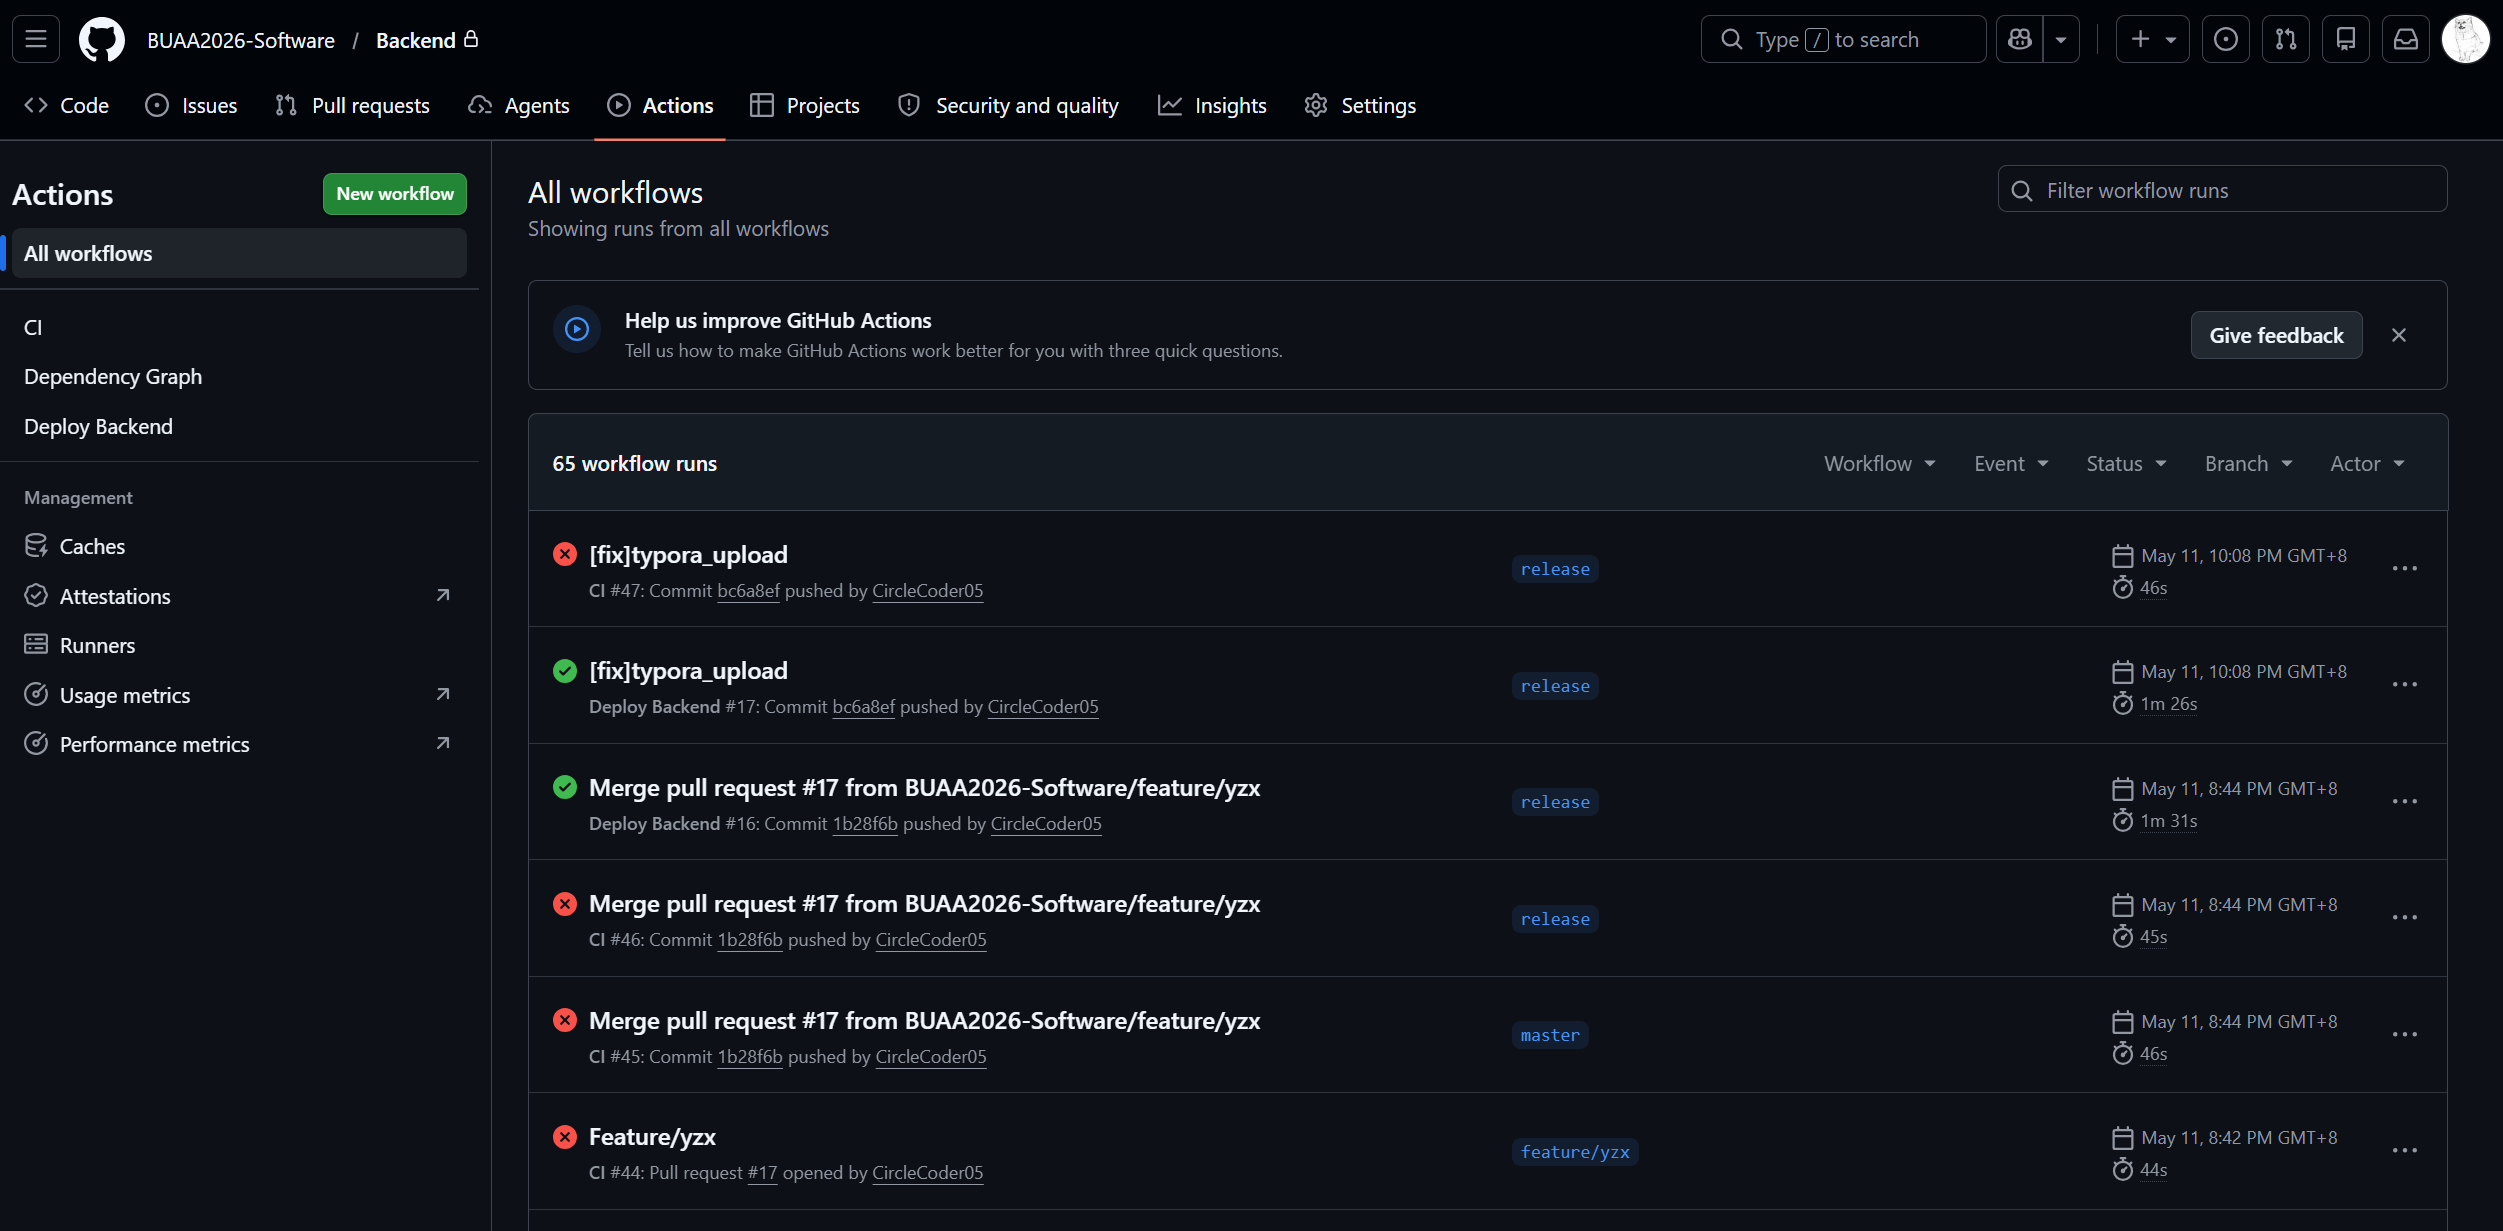Expand the Copilot dropdown arrow
Viewport: 2503px width, 1231px height.
tap(2061, 39)
